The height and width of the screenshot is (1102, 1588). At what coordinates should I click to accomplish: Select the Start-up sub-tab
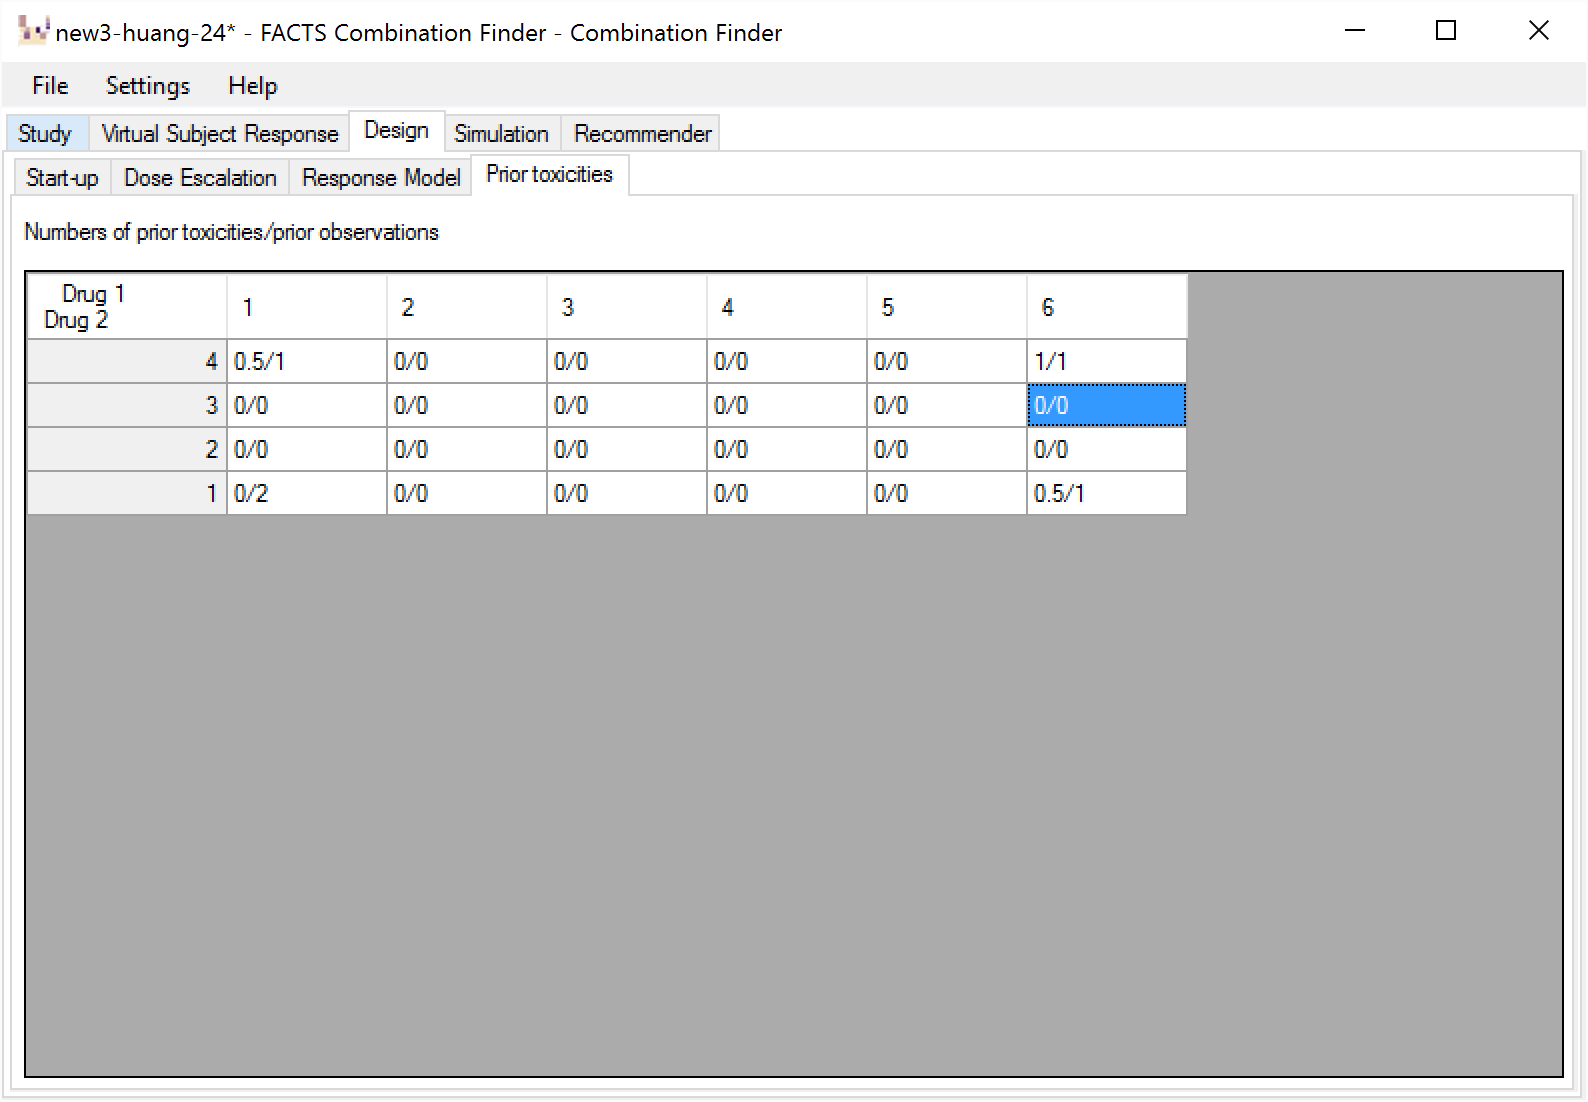[x=62, y=178]
